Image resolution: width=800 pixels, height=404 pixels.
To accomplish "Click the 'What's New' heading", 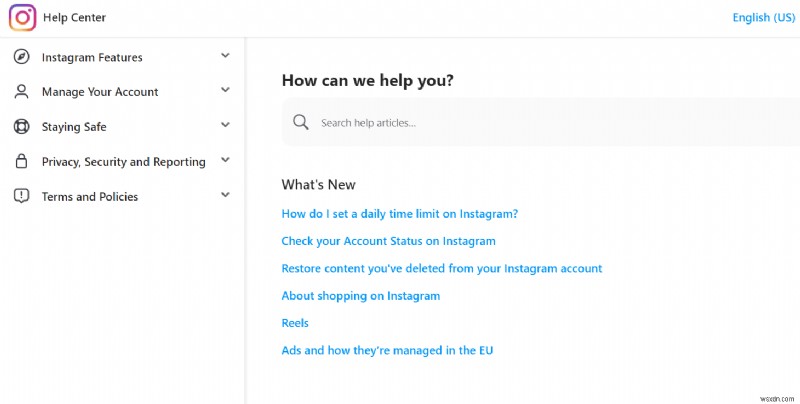I will (318, 185).
